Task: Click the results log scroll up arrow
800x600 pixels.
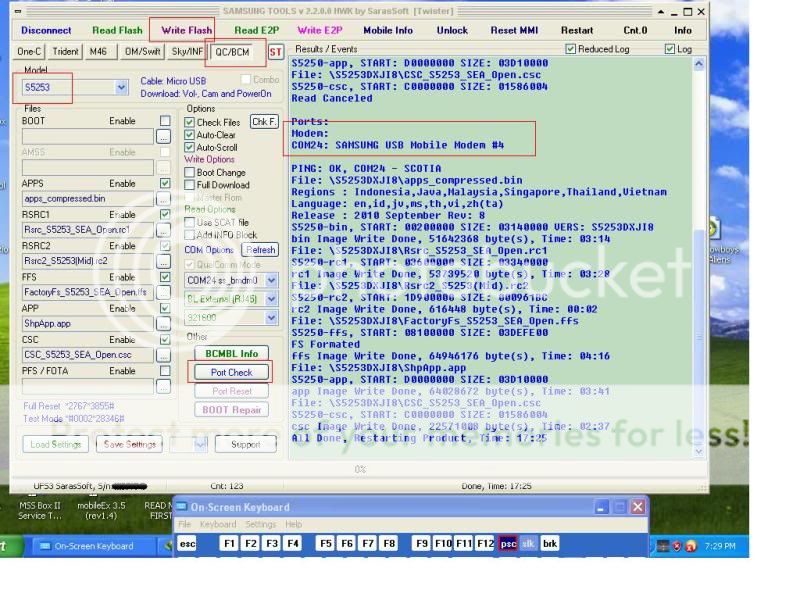Action: [699, 64]
